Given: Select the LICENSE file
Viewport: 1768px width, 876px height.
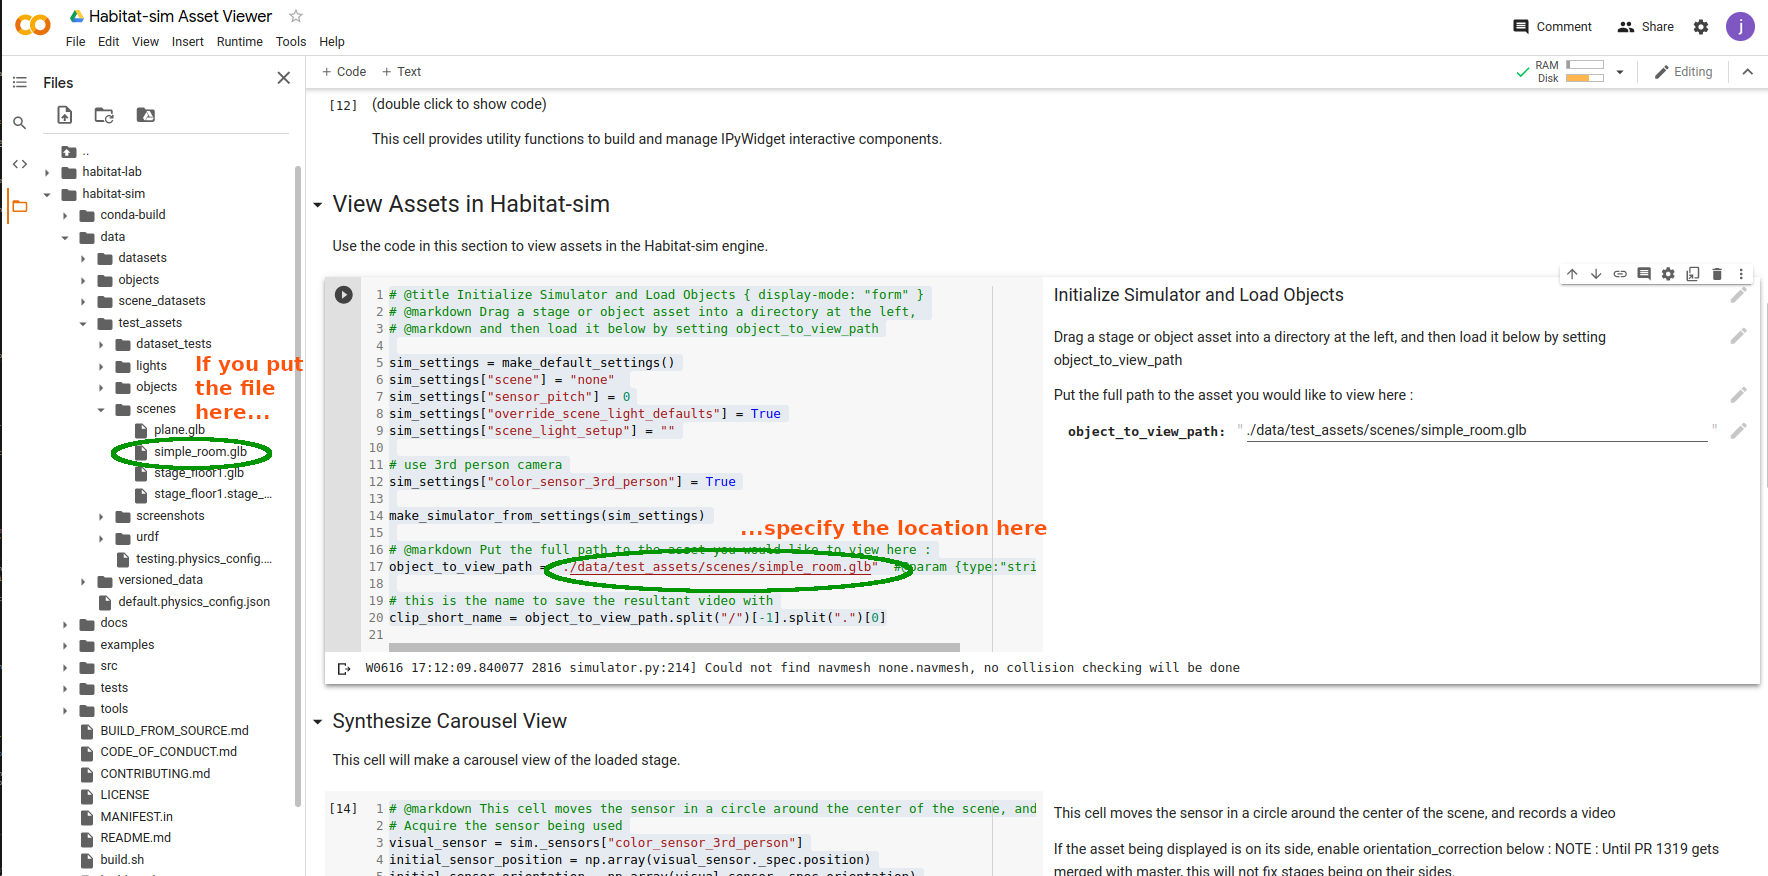Looking at the screenshot, I should pos(124,795).
